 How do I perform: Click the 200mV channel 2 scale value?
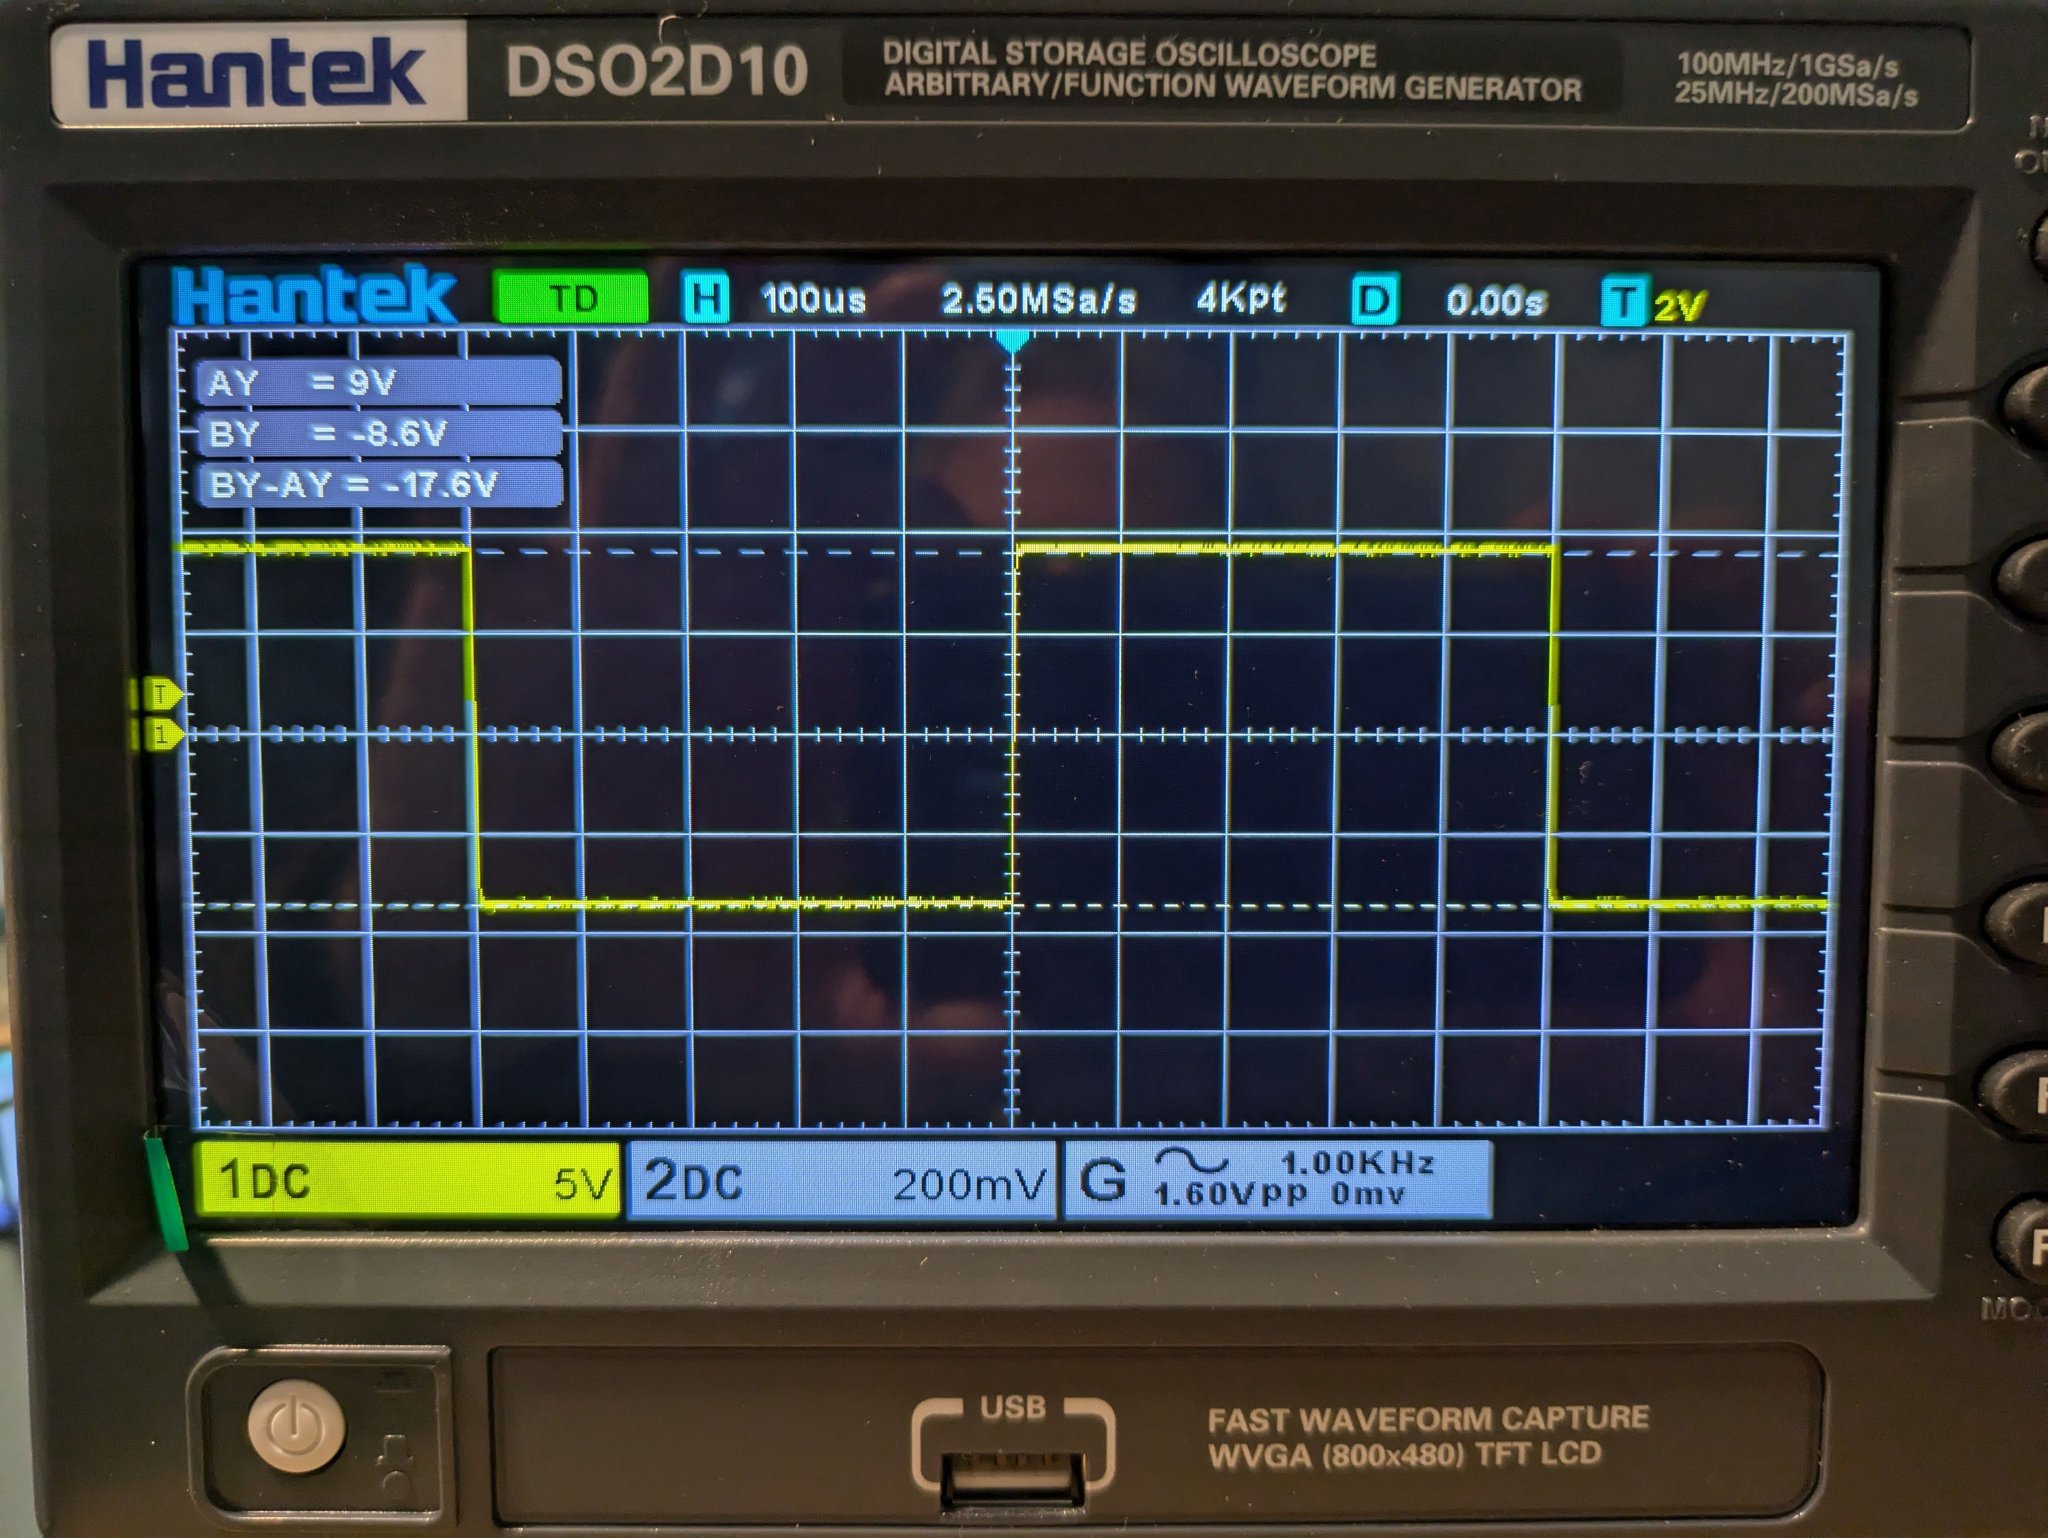coord(968,1185)
